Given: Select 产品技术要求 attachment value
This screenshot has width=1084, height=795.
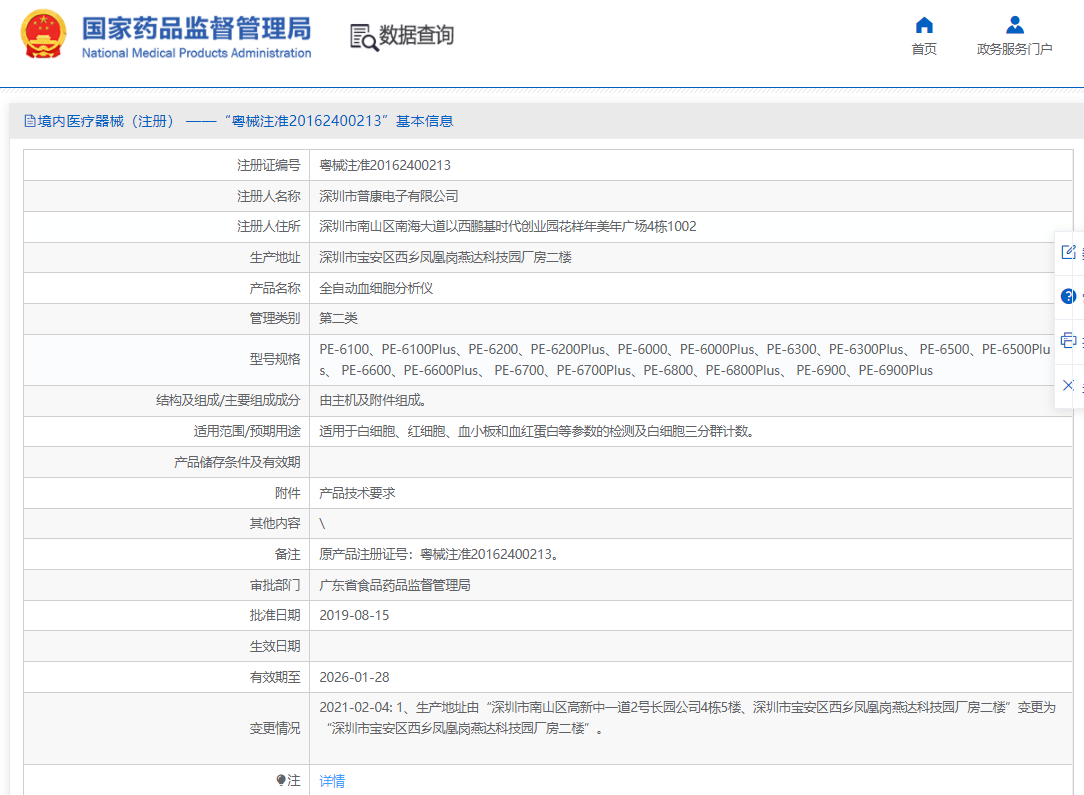Looking at the screenshot, I should click(357, 493).
